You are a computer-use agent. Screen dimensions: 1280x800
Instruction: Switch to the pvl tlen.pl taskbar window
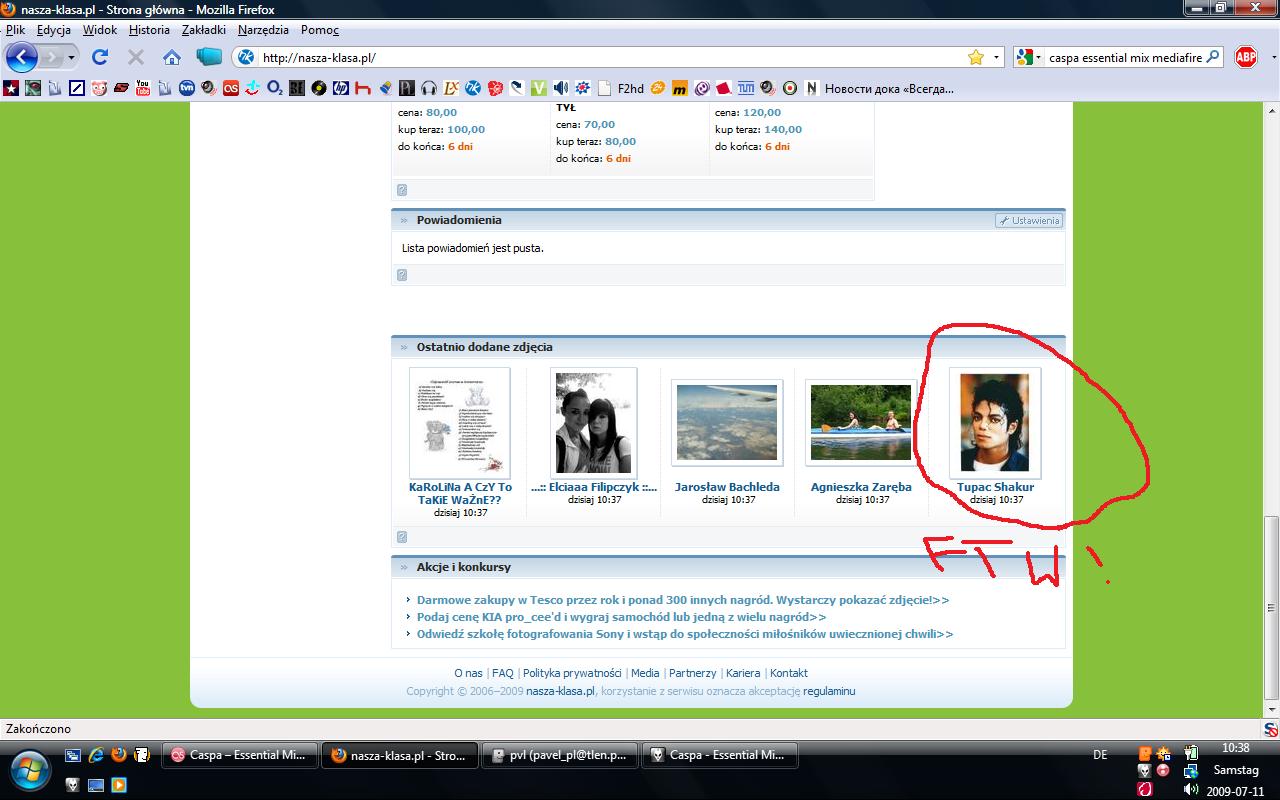(x=558, y=755)
